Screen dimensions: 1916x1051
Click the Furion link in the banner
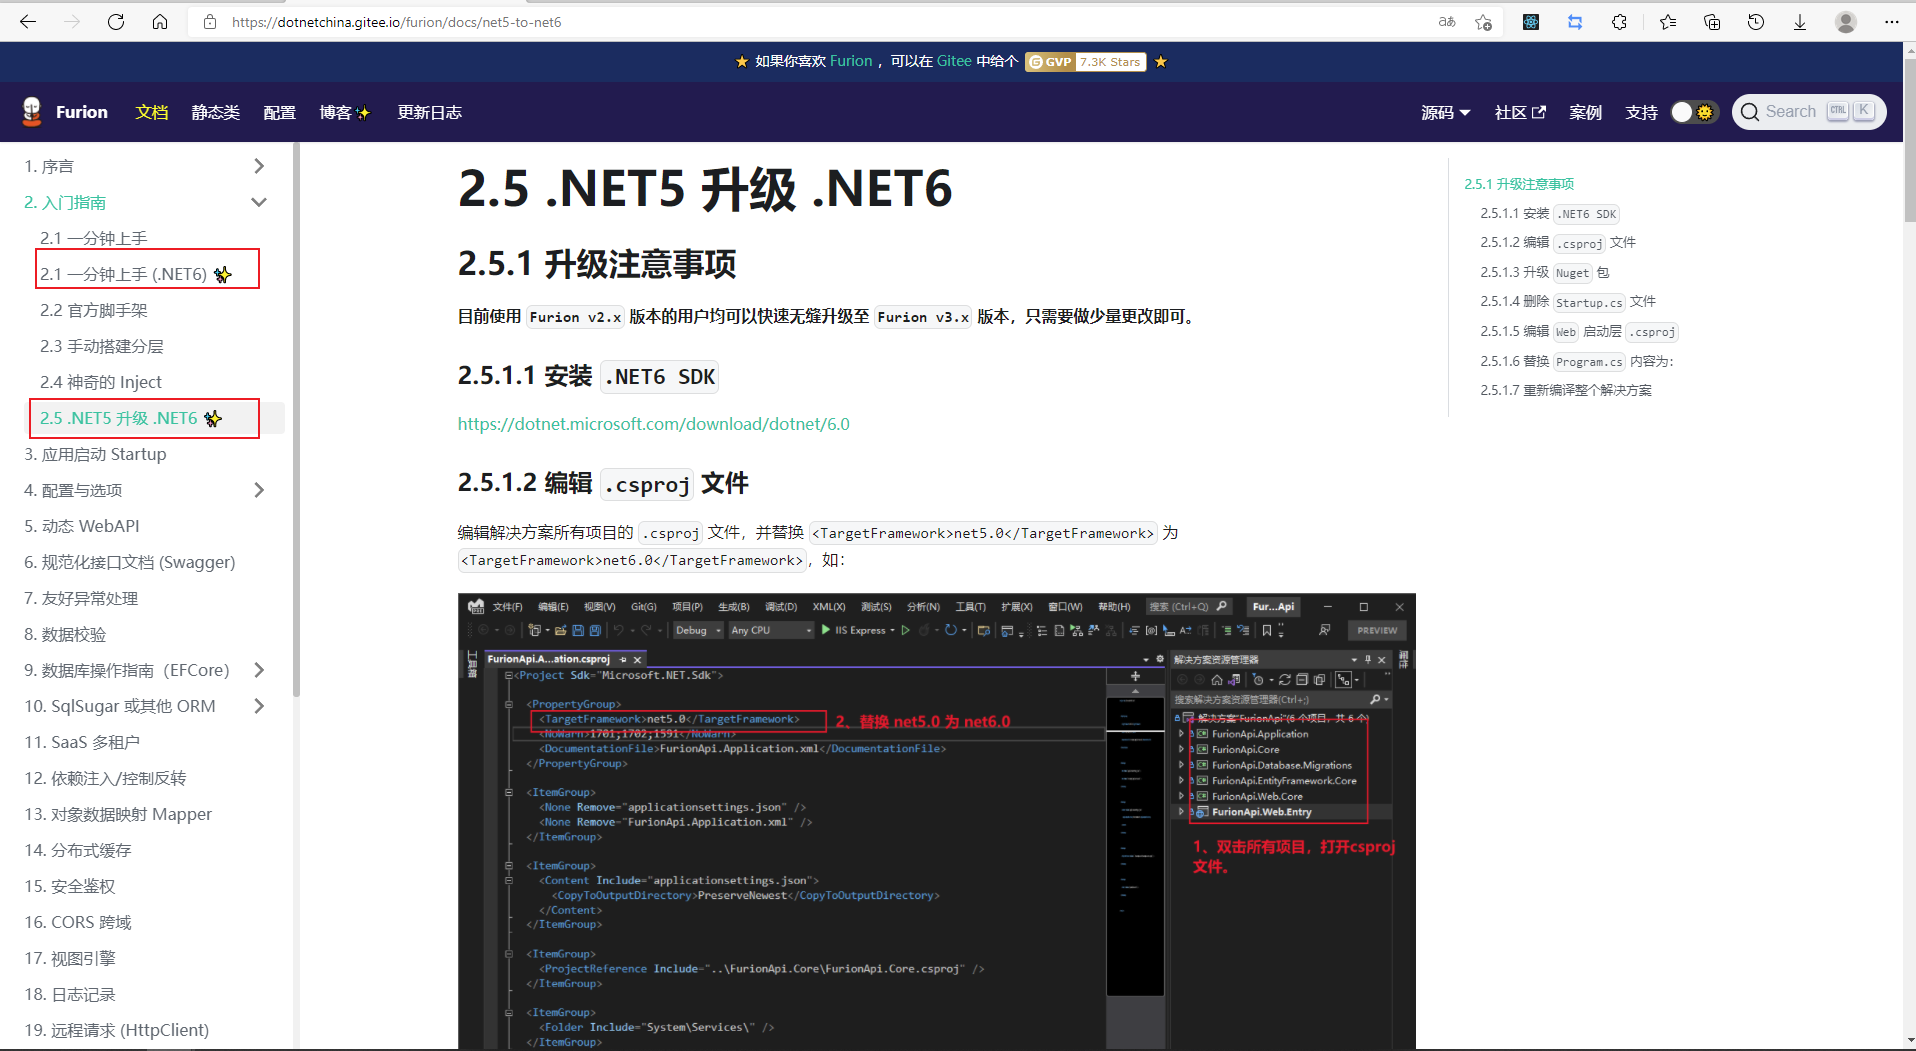point(851,61)
